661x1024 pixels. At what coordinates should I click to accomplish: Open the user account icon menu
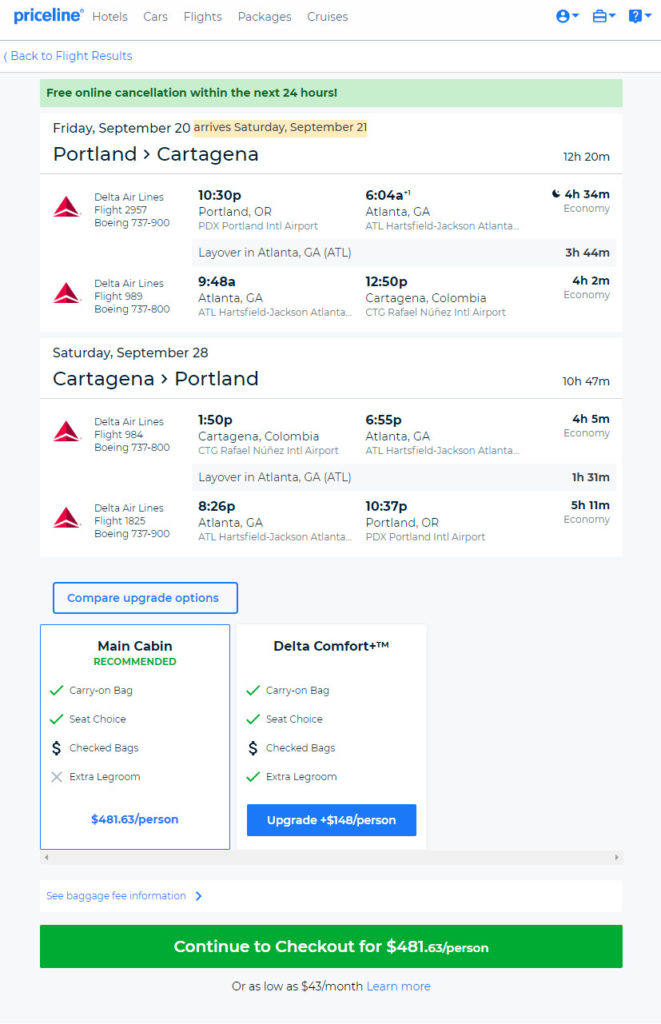tap(567, 16)
